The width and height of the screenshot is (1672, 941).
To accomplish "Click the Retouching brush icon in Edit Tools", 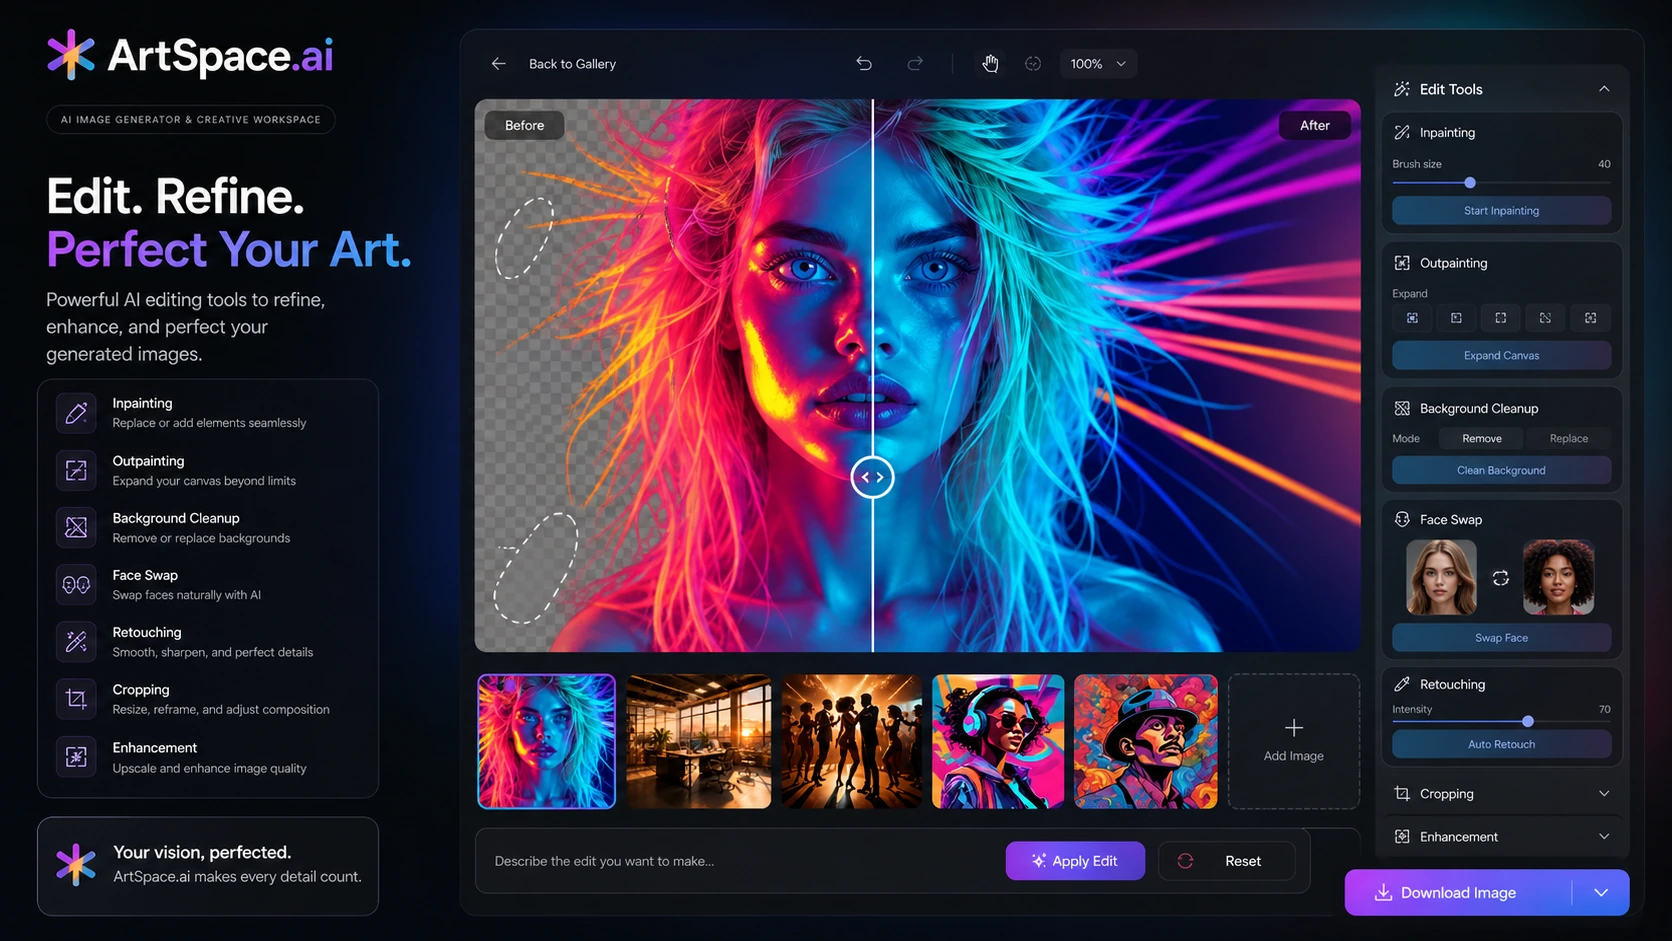I will click(1402, 684).
